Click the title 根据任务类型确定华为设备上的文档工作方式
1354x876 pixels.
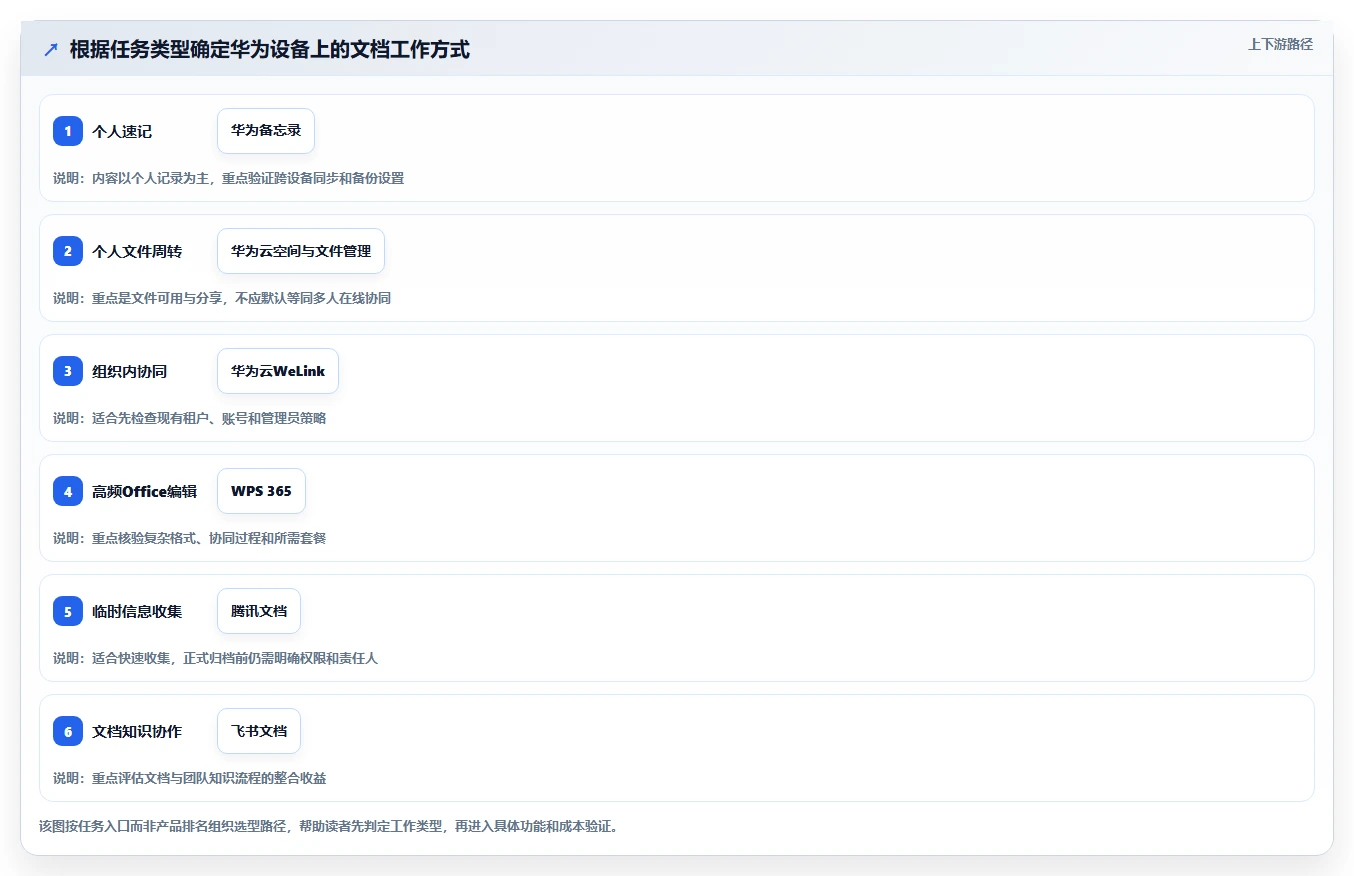coord(270,49)
